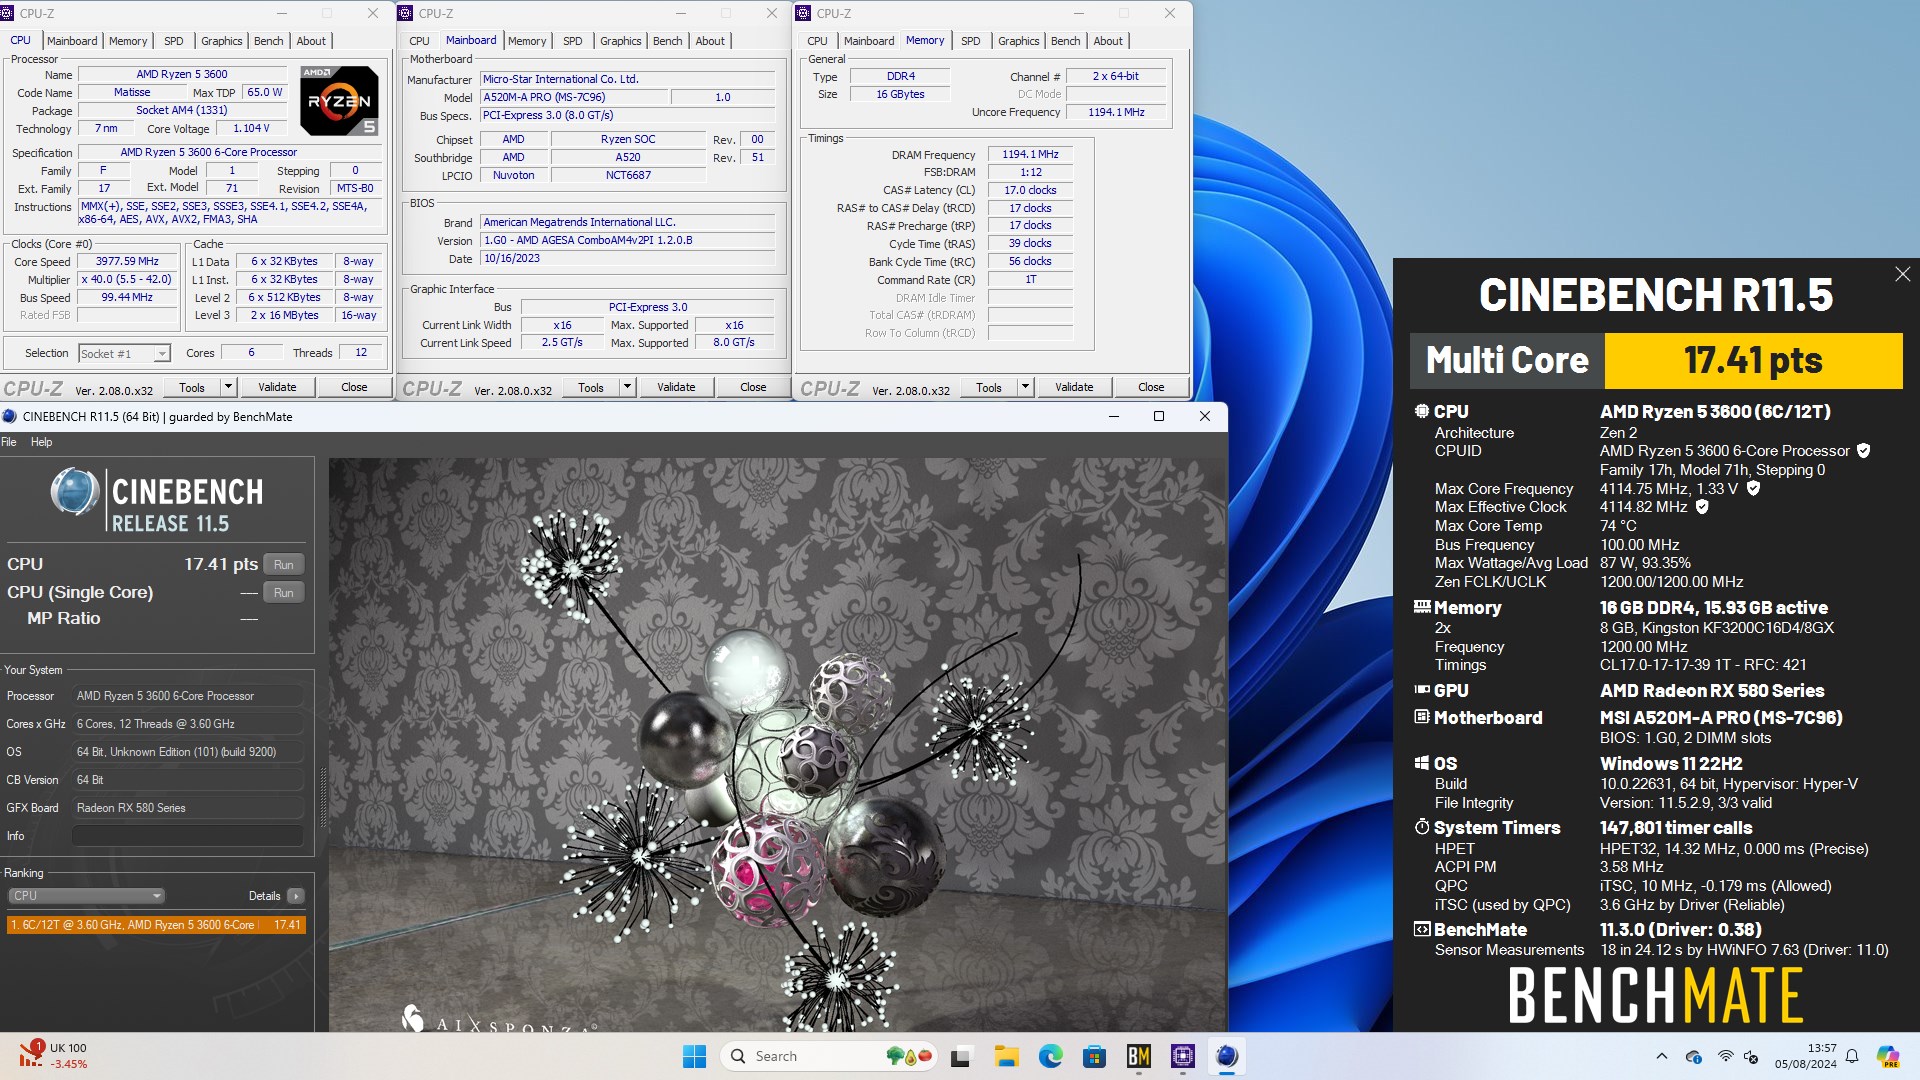Click BIOS version 1.G0 AGESA text
This screenshot has width=1920, height=1080.
pos(627,240)
